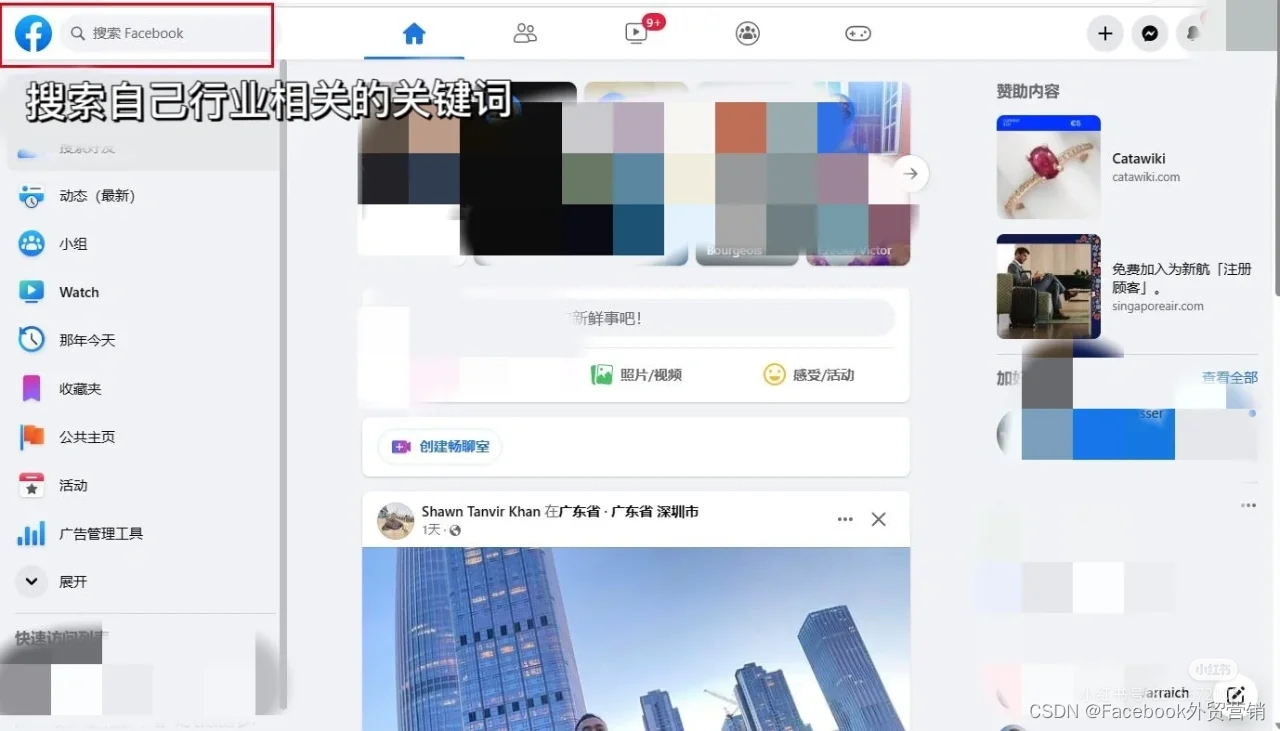Open the Catawiki ring ad image

(x=1049, y=167)
